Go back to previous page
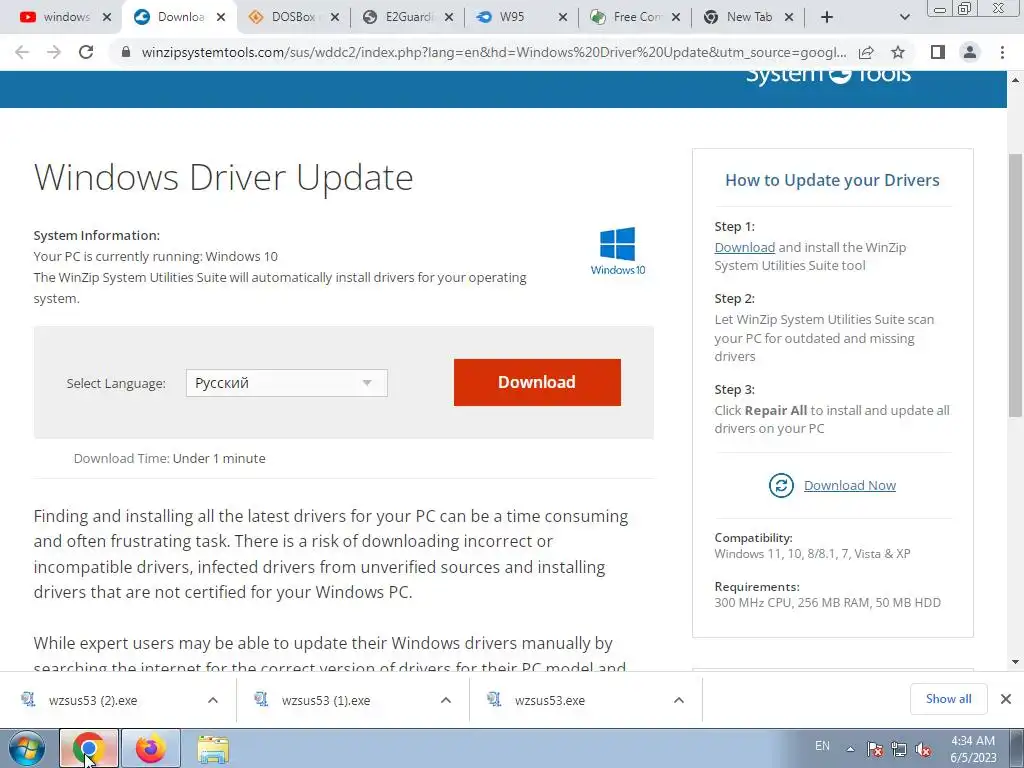The width and height of the screenshot is (1024, 768). [22, 52]
